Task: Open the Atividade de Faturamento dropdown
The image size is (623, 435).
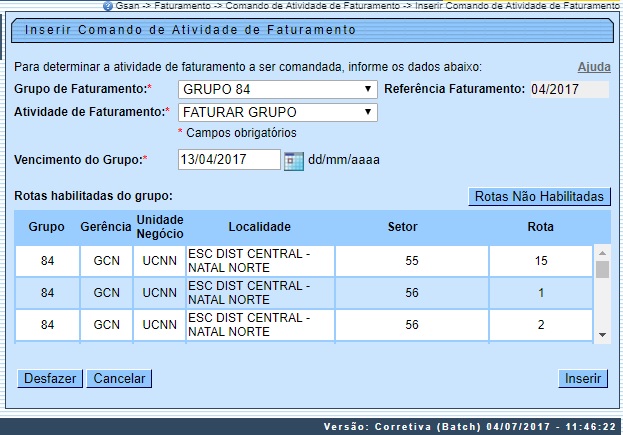Action: (278, 112)
